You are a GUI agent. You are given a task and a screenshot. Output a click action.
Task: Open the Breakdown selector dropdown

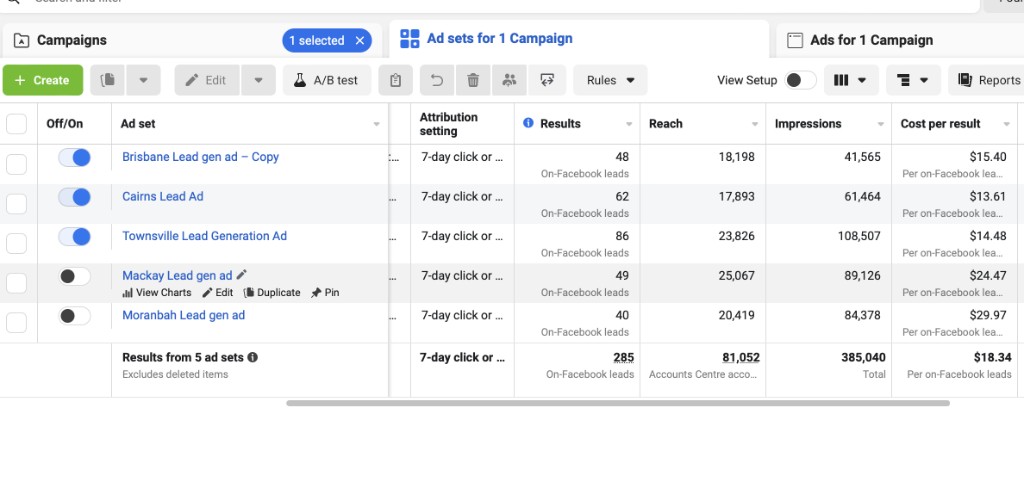(x=913, y=80)
